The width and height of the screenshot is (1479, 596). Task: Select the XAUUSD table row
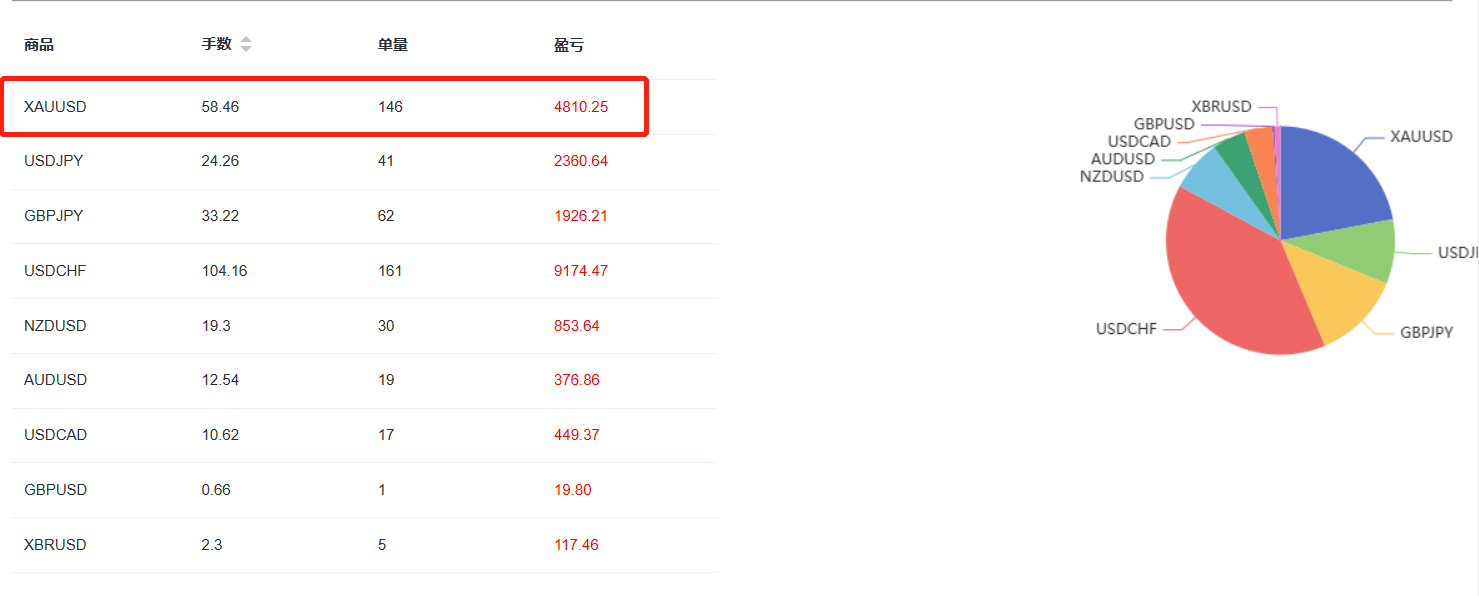(x=364, y=106)
